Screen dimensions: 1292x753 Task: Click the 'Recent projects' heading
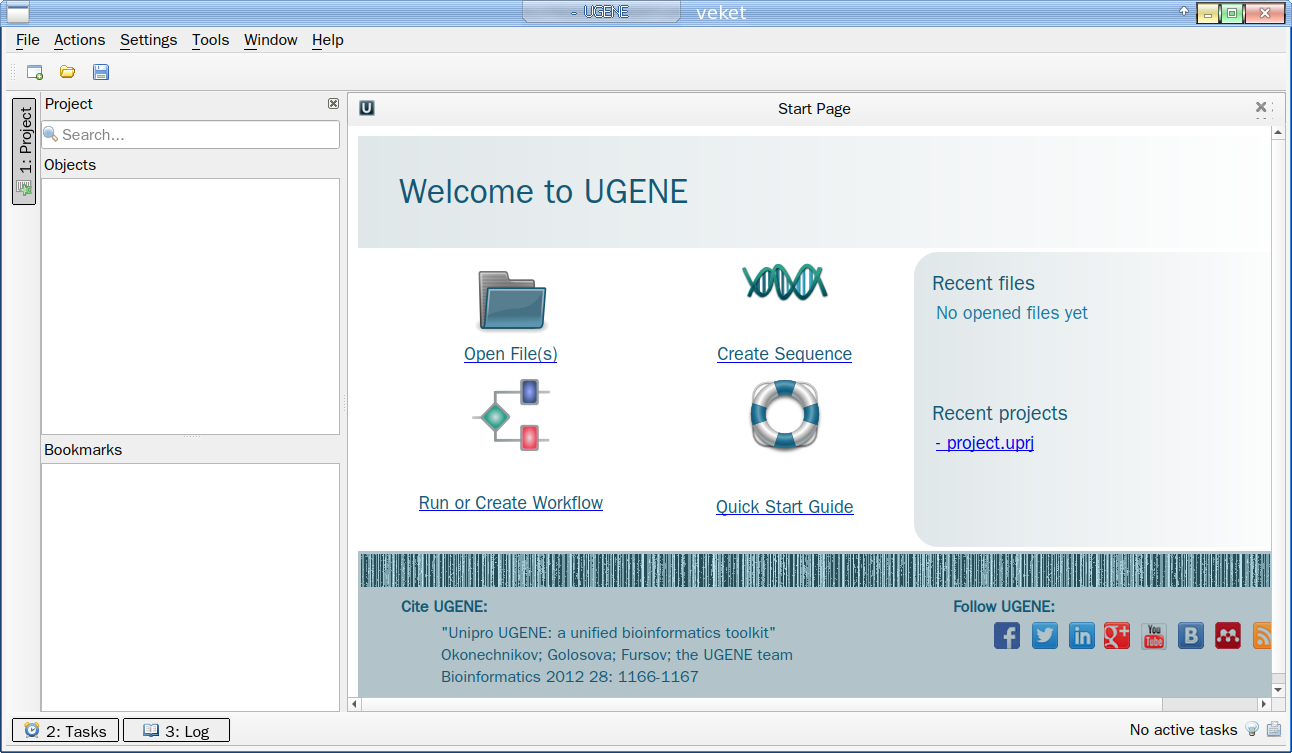point(1000,413)
